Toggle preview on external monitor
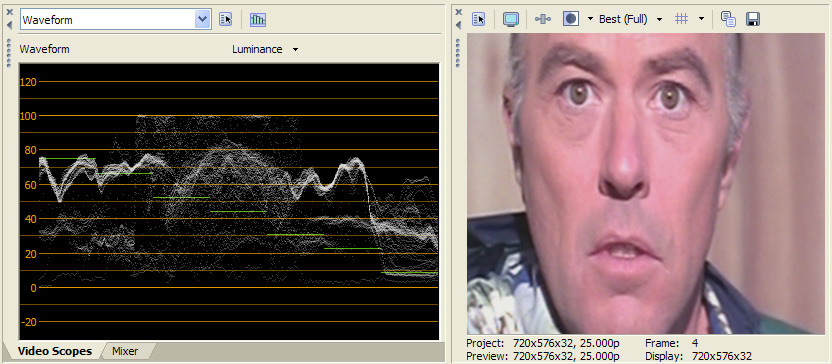This screenshot has height=364, width=832. pyautogui.click(x=510, y=19)
